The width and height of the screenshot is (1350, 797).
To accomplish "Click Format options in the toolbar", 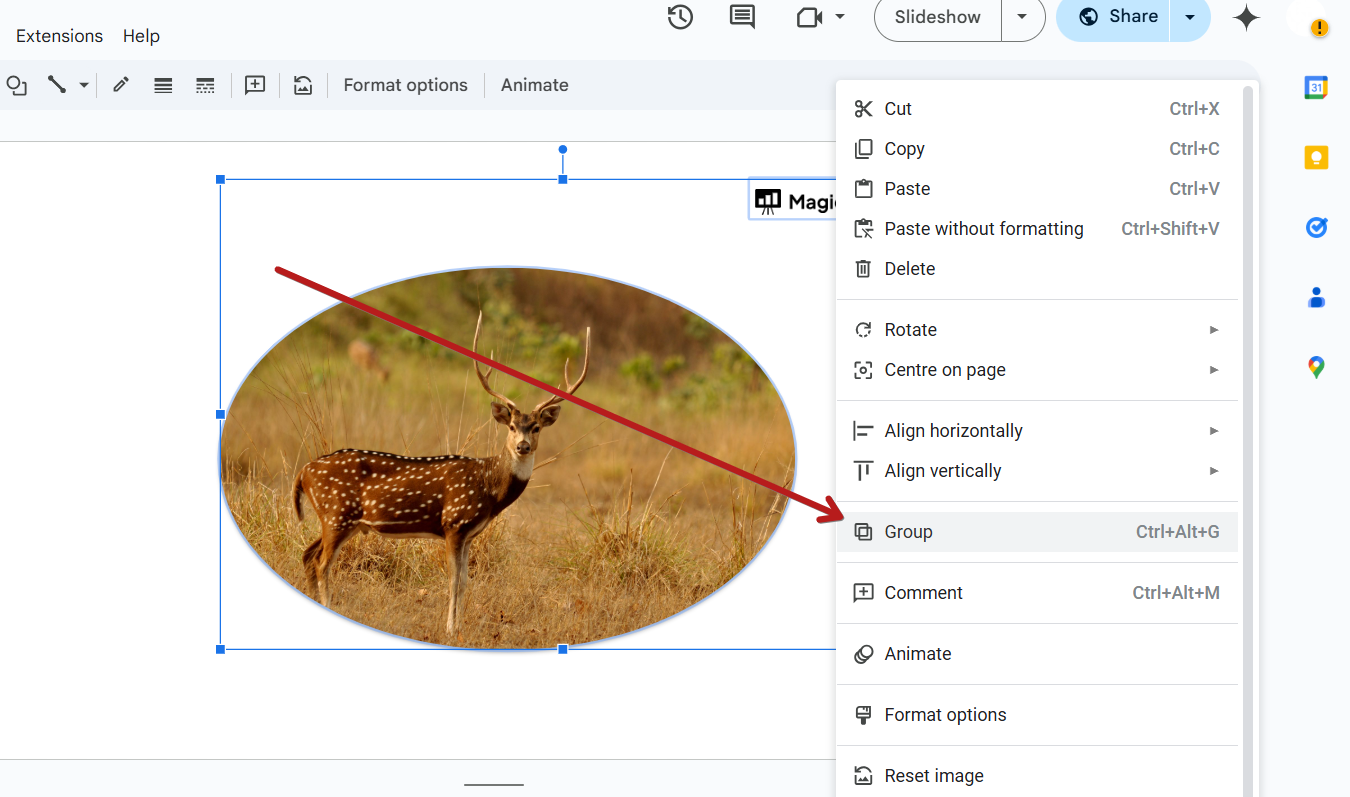I will point(405,85).
